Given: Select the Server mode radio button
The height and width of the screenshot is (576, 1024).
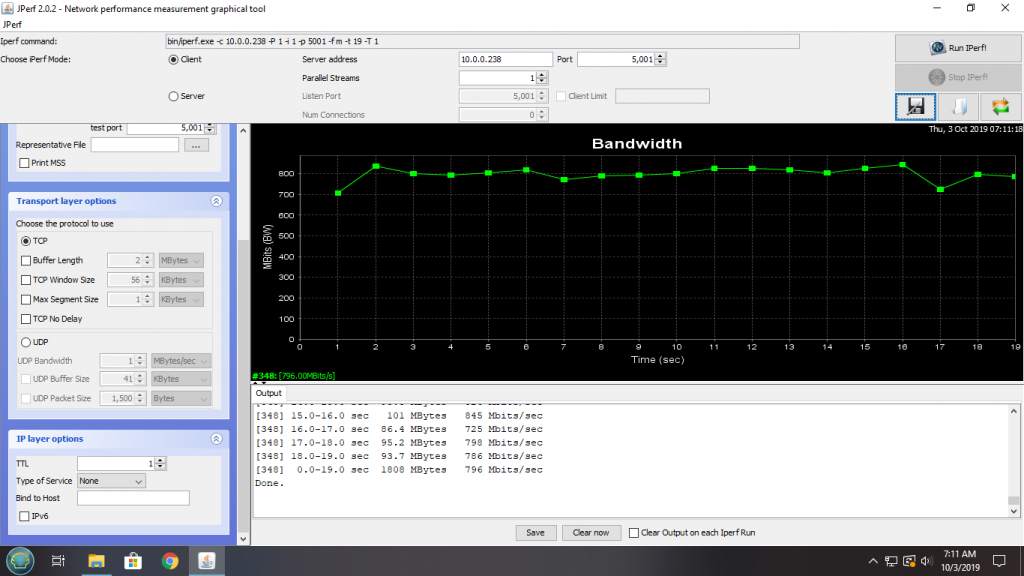Looking at the screenshot, I should [173, 96].
